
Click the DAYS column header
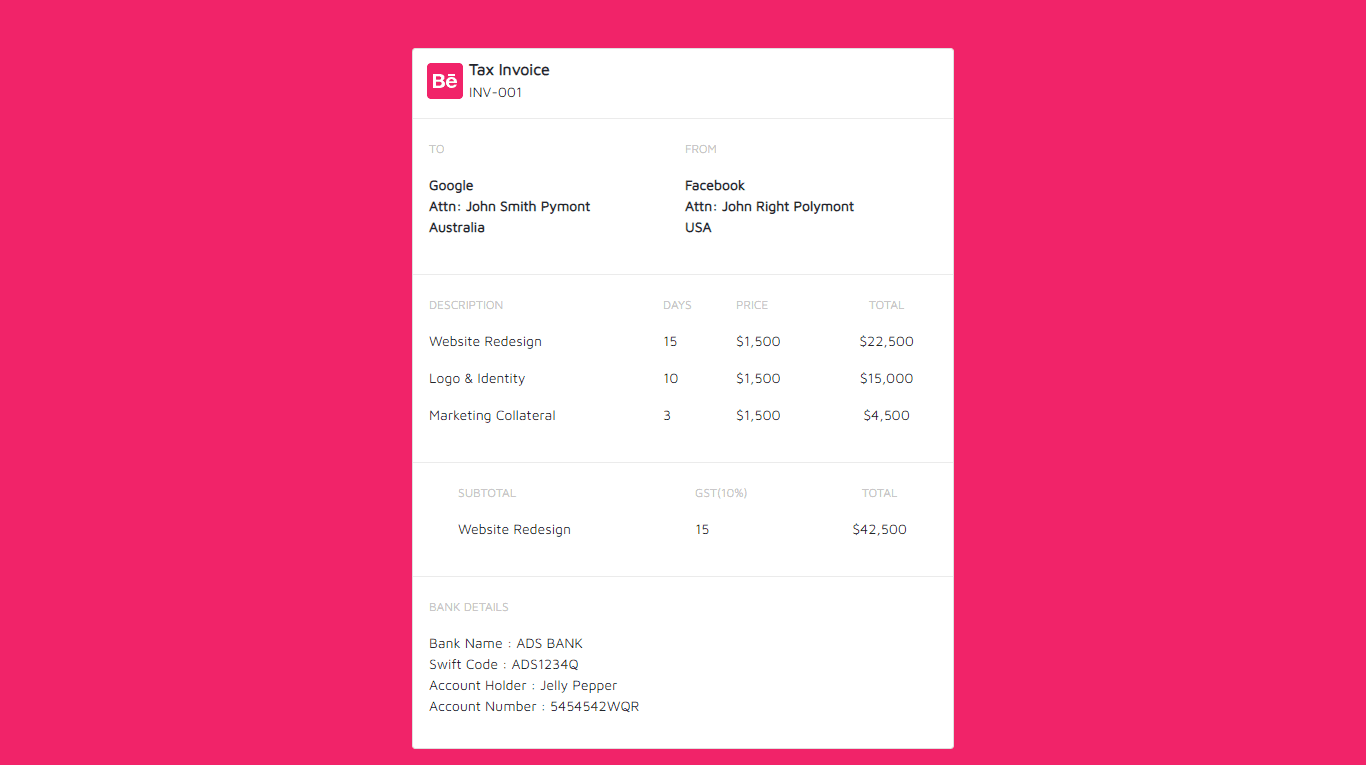point(677,305)
